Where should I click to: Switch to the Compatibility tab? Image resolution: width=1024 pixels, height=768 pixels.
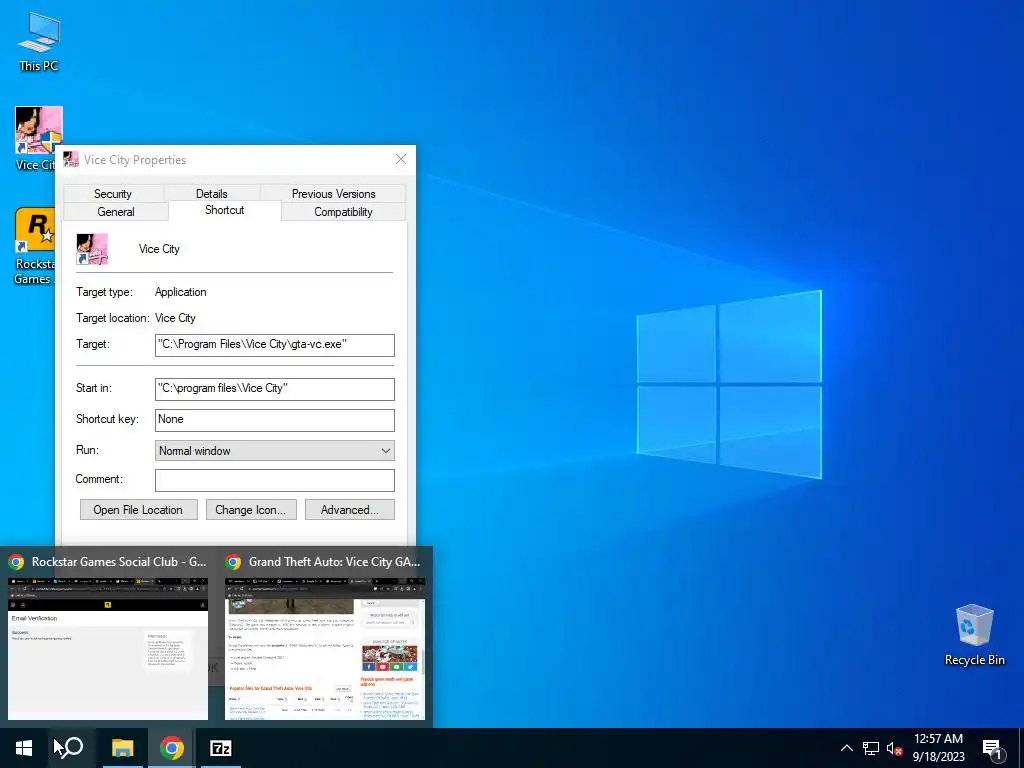[x=343, y=212]
